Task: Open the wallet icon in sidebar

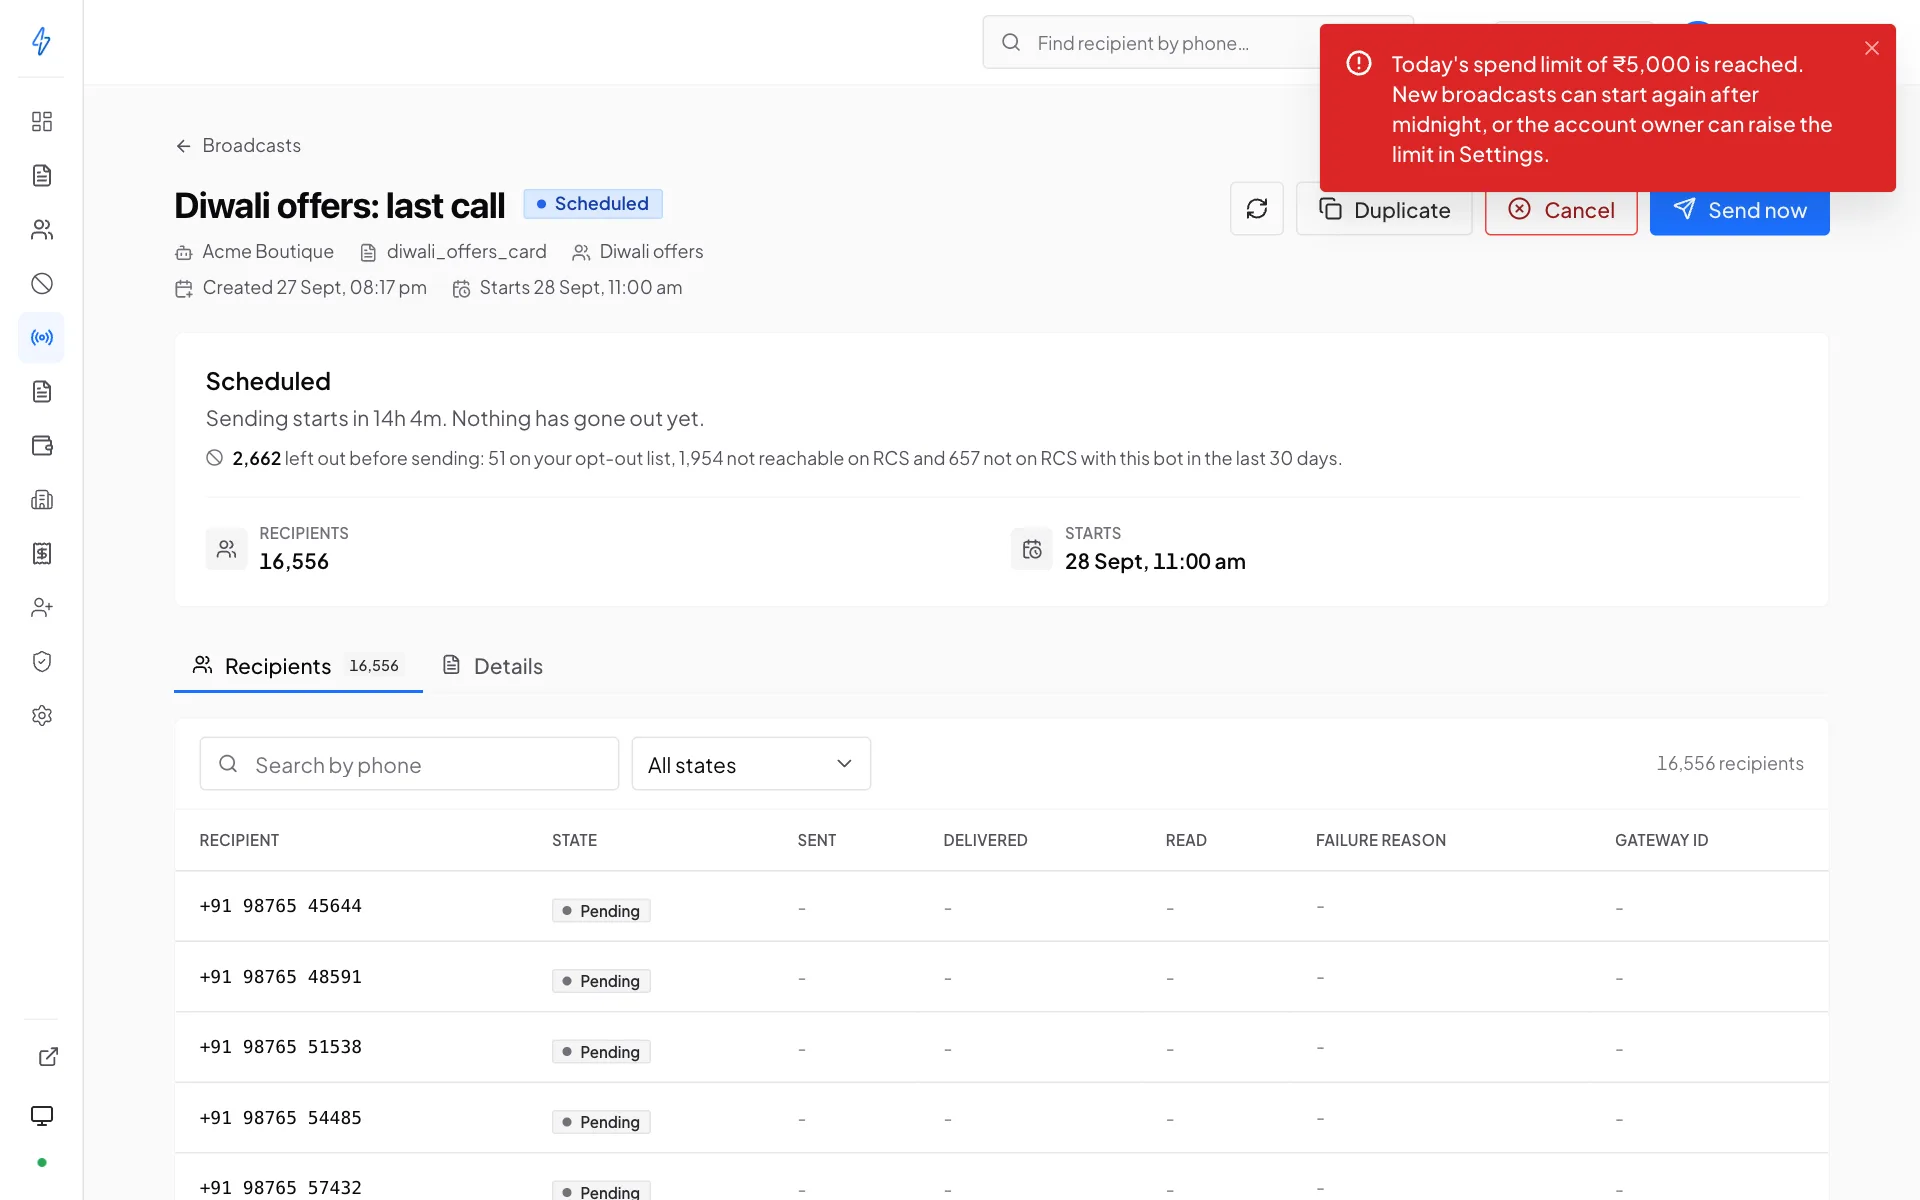Action: pos(42,446)
